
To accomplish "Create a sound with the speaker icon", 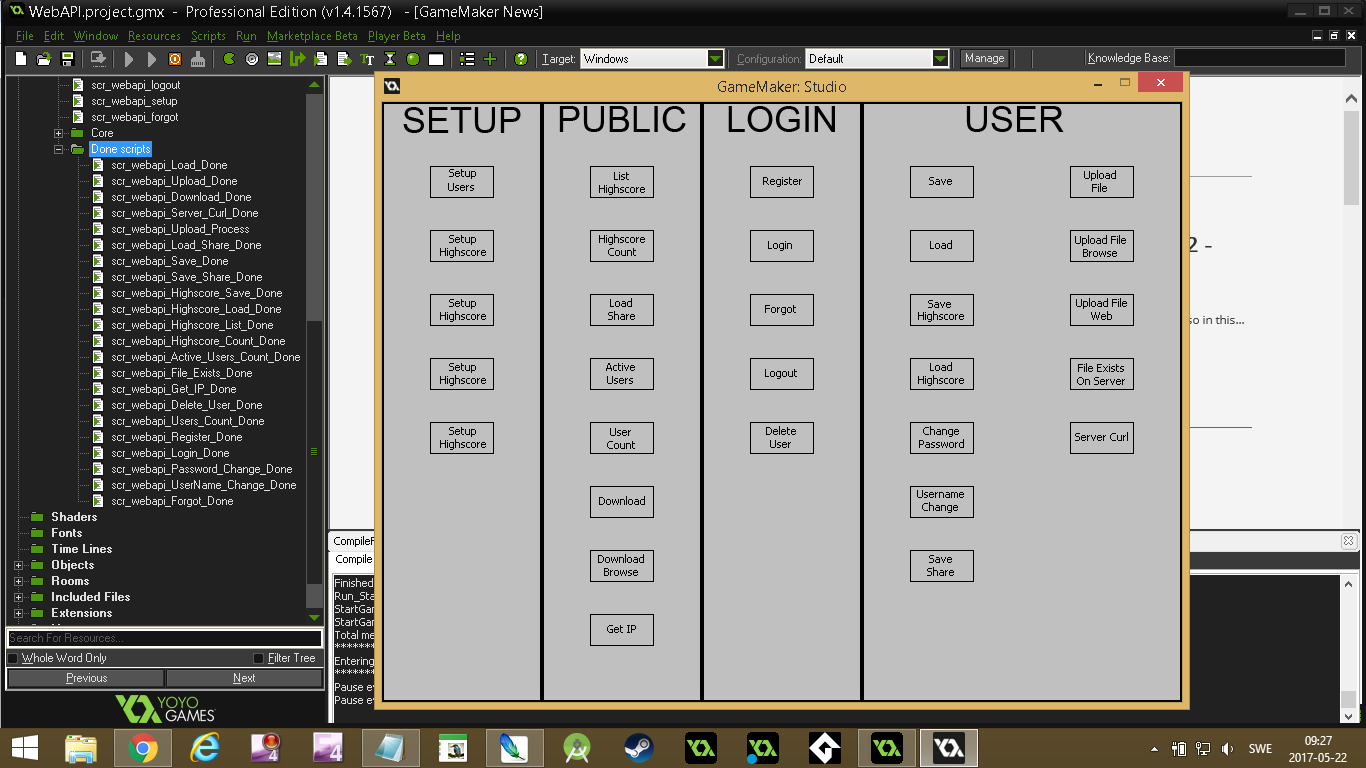I will click(252, 59).
